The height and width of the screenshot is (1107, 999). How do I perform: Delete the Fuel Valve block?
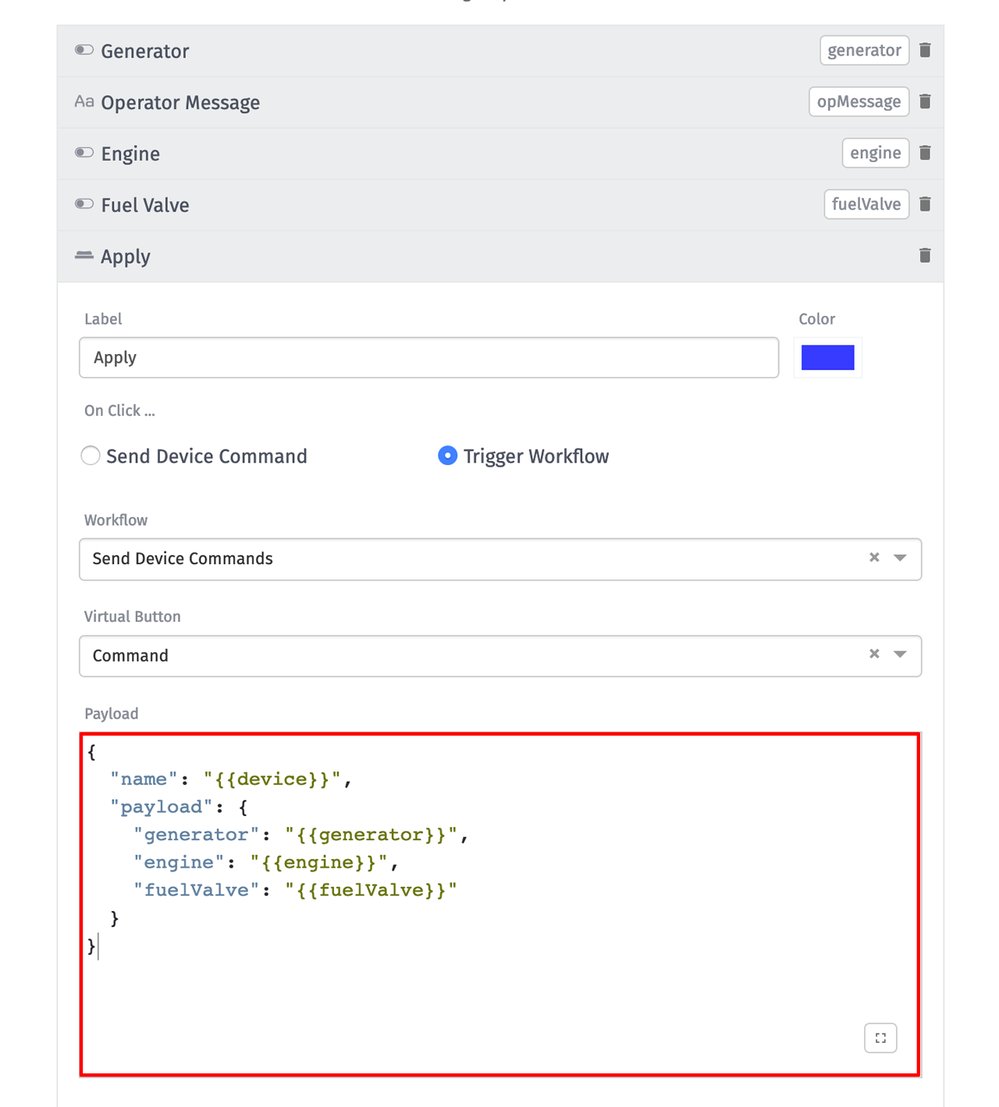924,204
